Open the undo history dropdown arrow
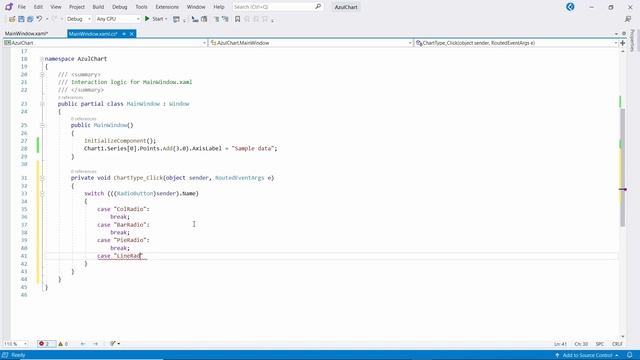Viewport: 640px width, 360px height. [x=47, y=19]
